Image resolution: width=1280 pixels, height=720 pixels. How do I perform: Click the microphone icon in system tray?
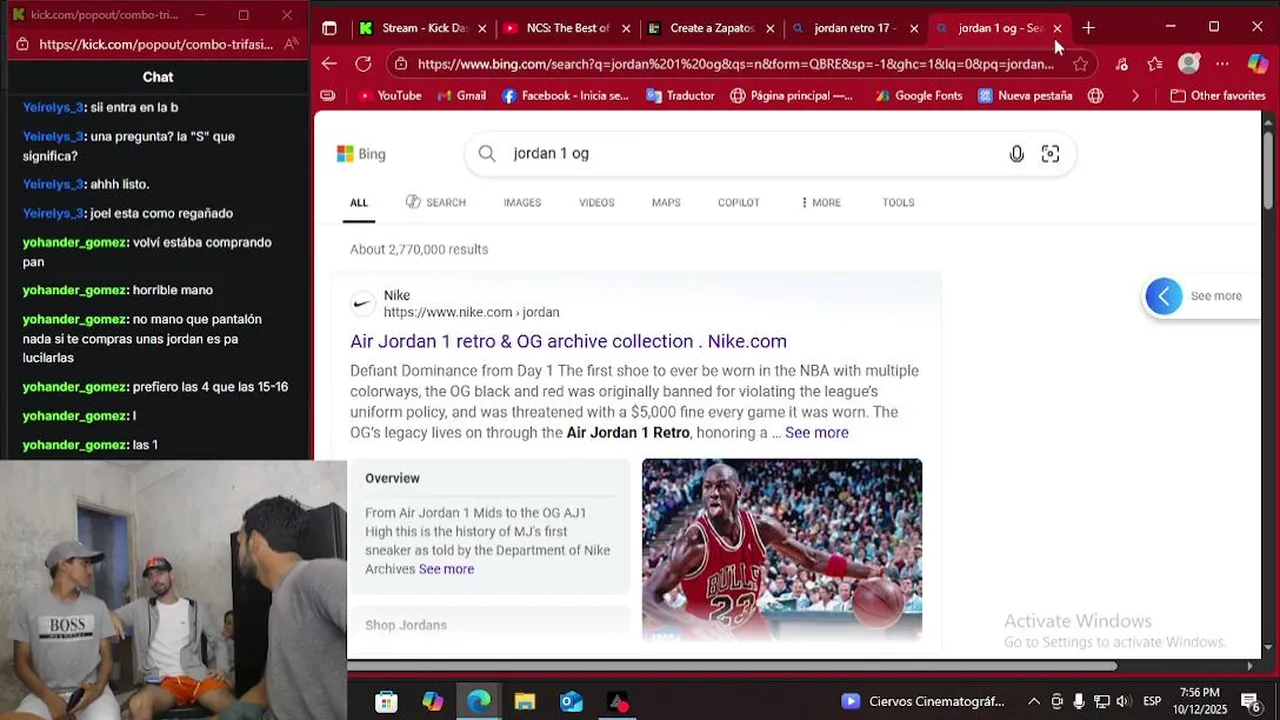tap(1079, 701)
